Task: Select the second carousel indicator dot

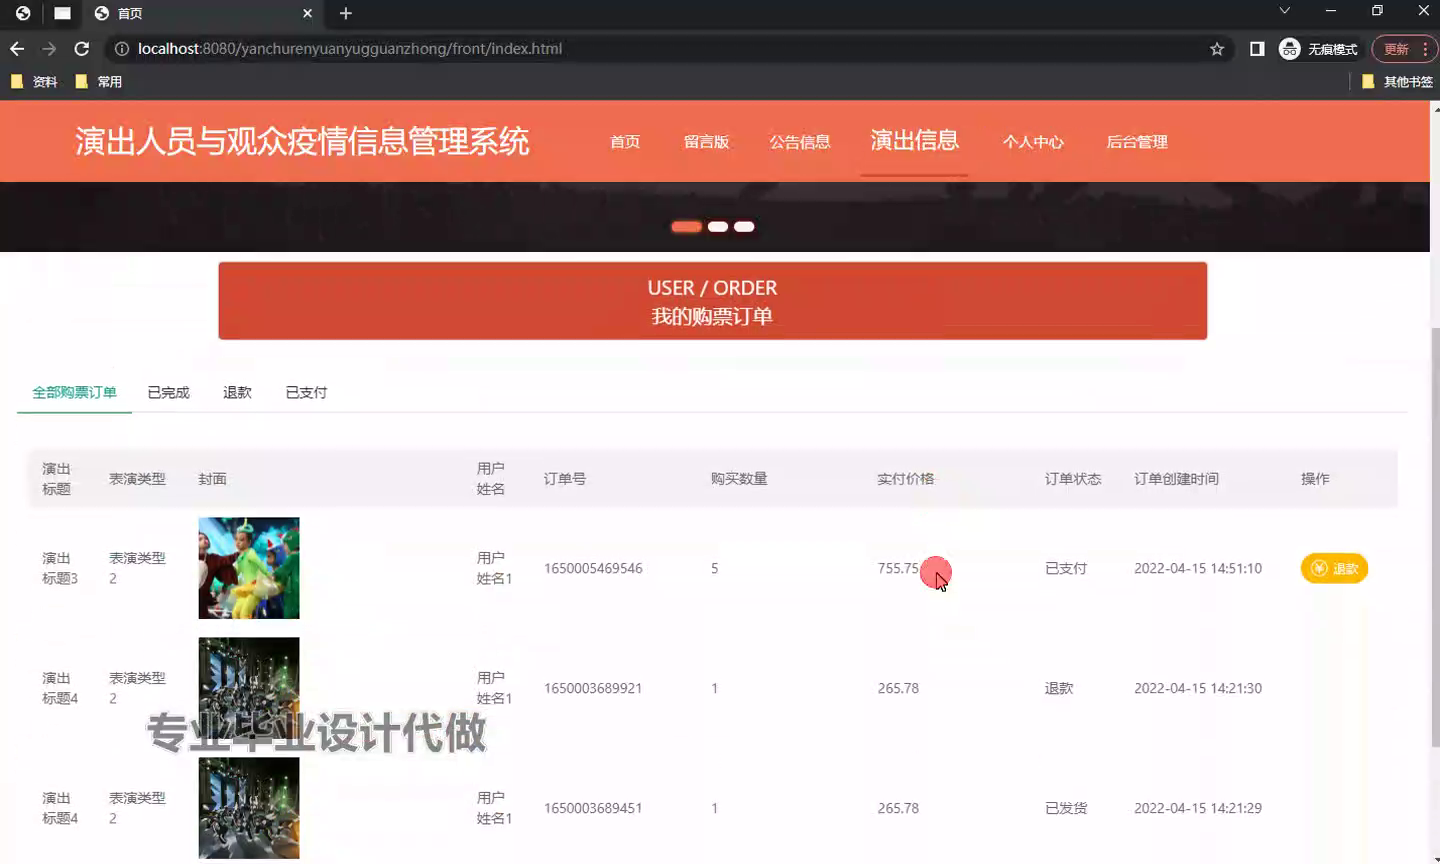Action: pos(718,227)
